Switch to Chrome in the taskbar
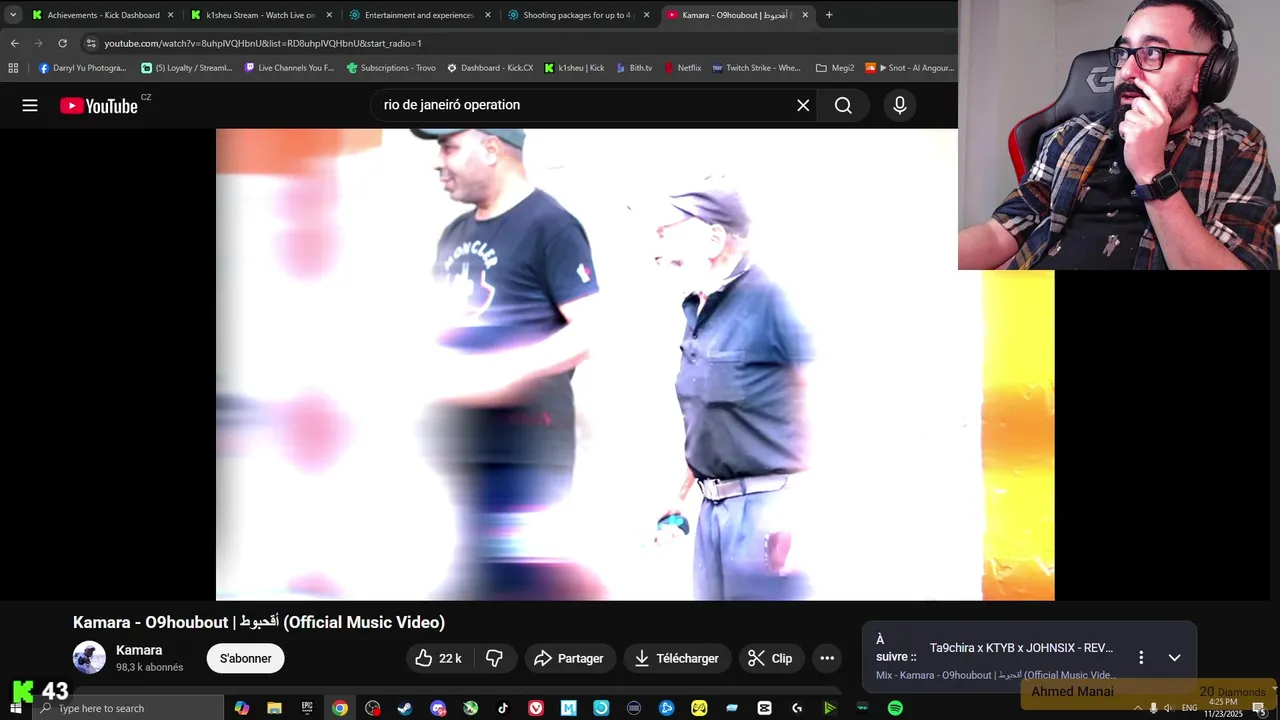 (340, 708)
